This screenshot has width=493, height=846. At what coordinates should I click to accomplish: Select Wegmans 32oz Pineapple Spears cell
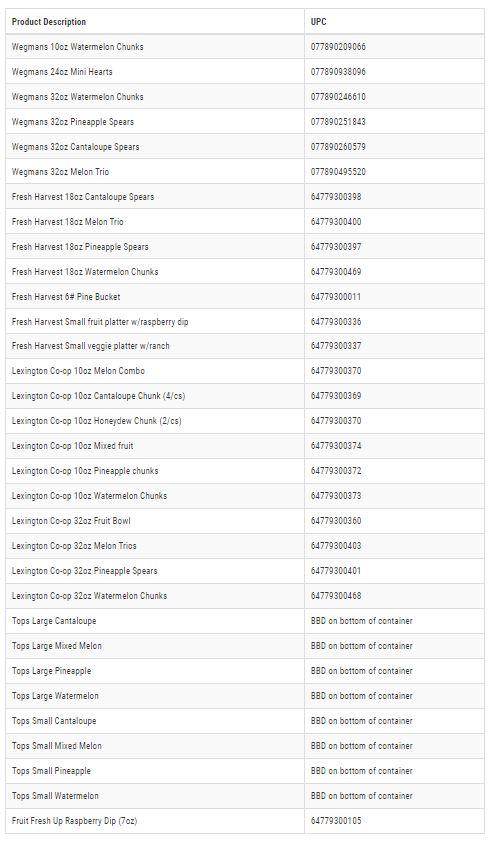click(x=73, y=122)
